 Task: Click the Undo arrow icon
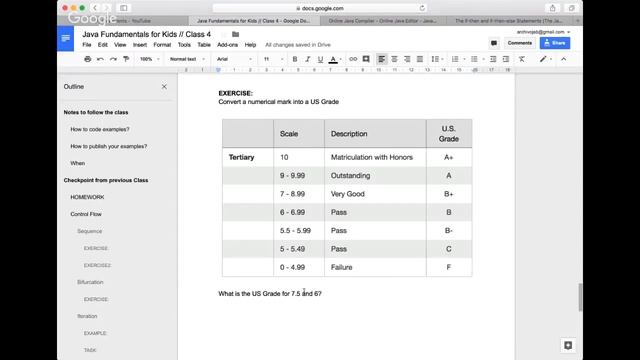tap(100, 59)
